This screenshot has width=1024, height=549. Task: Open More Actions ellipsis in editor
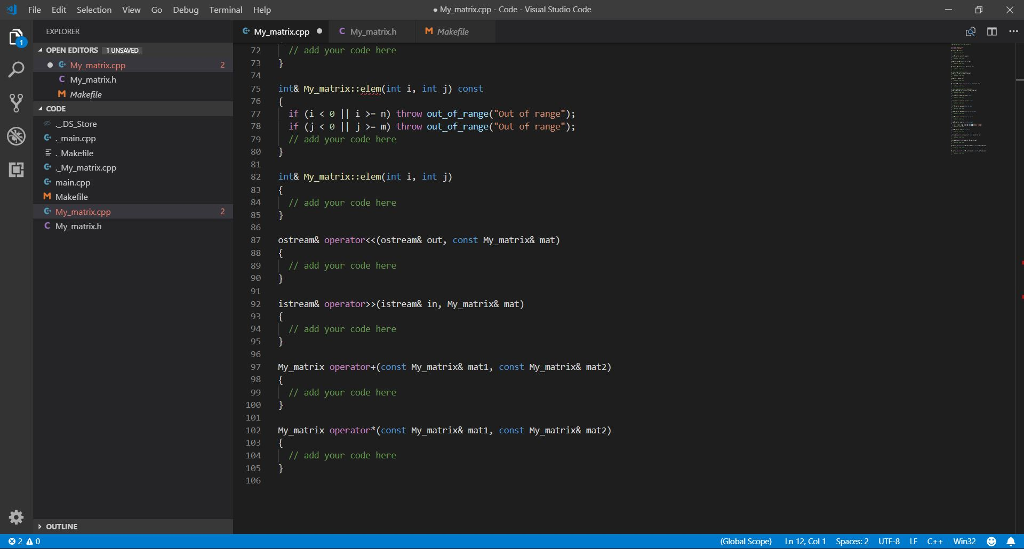pyautogui.click(x=1013, y=31)
